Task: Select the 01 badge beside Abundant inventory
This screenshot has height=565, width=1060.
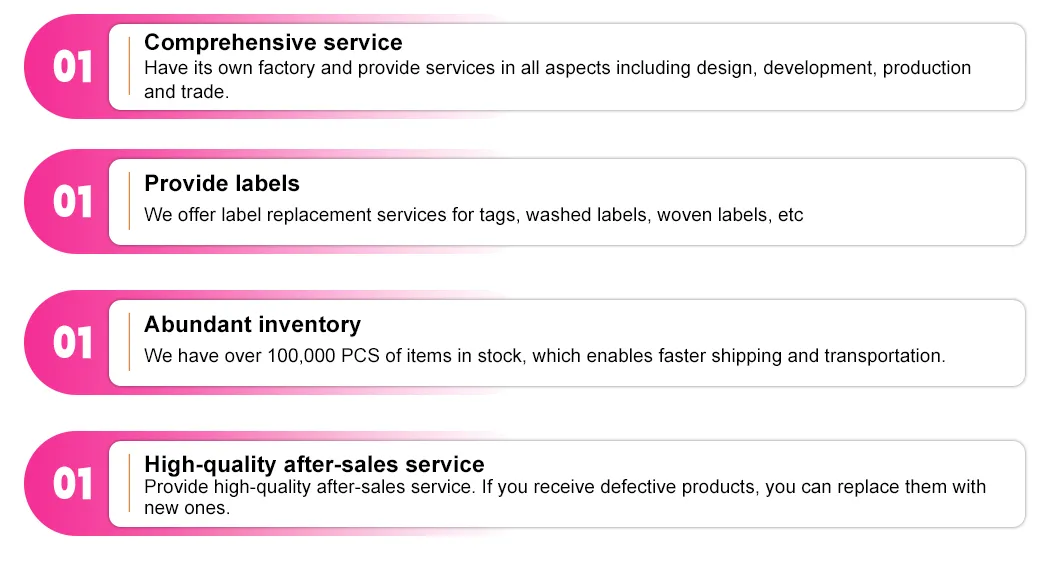Action: click(72, 343)
